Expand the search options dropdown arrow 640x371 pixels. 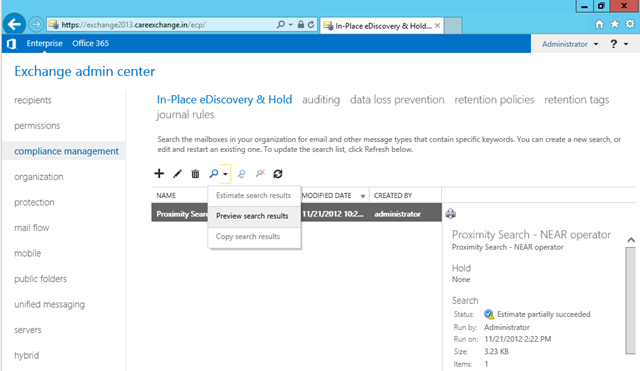coord(225,174)
